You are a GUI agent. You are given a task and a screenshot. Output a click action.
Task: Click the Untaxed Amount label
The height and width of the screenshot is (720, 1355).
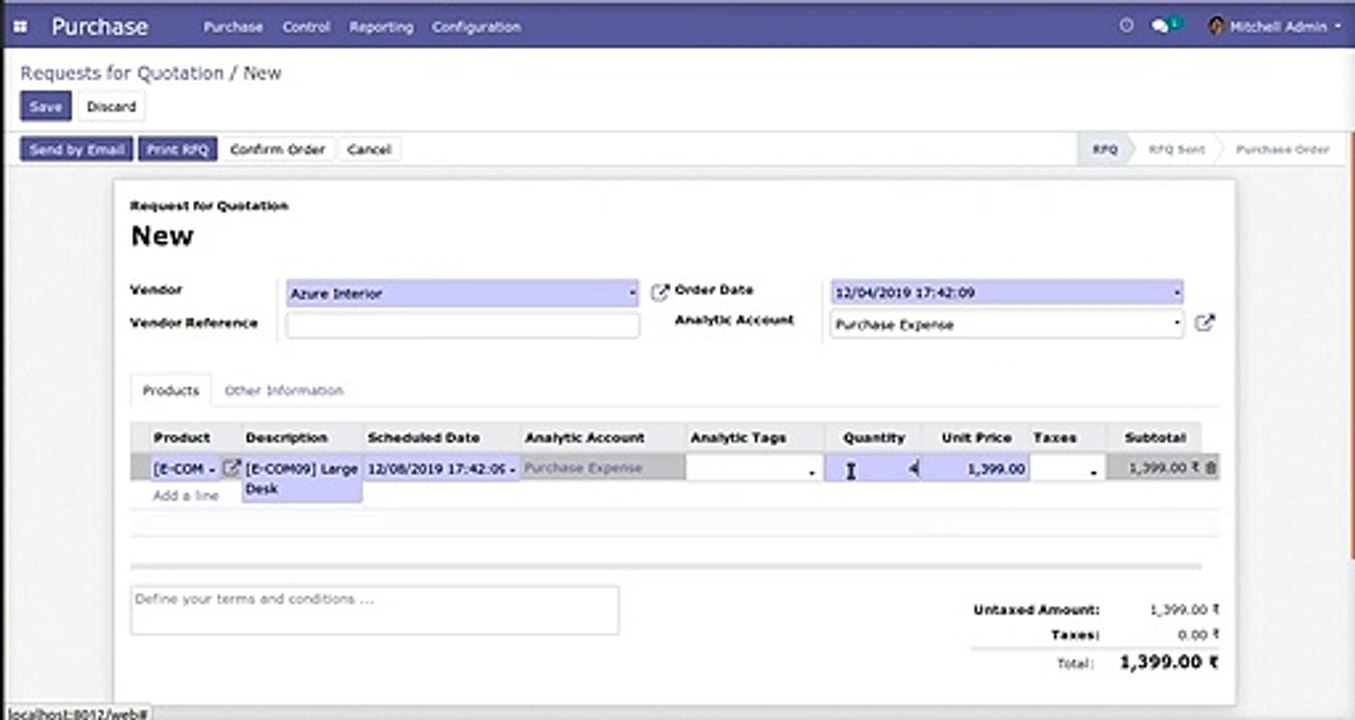click(x=1036, y=609)
